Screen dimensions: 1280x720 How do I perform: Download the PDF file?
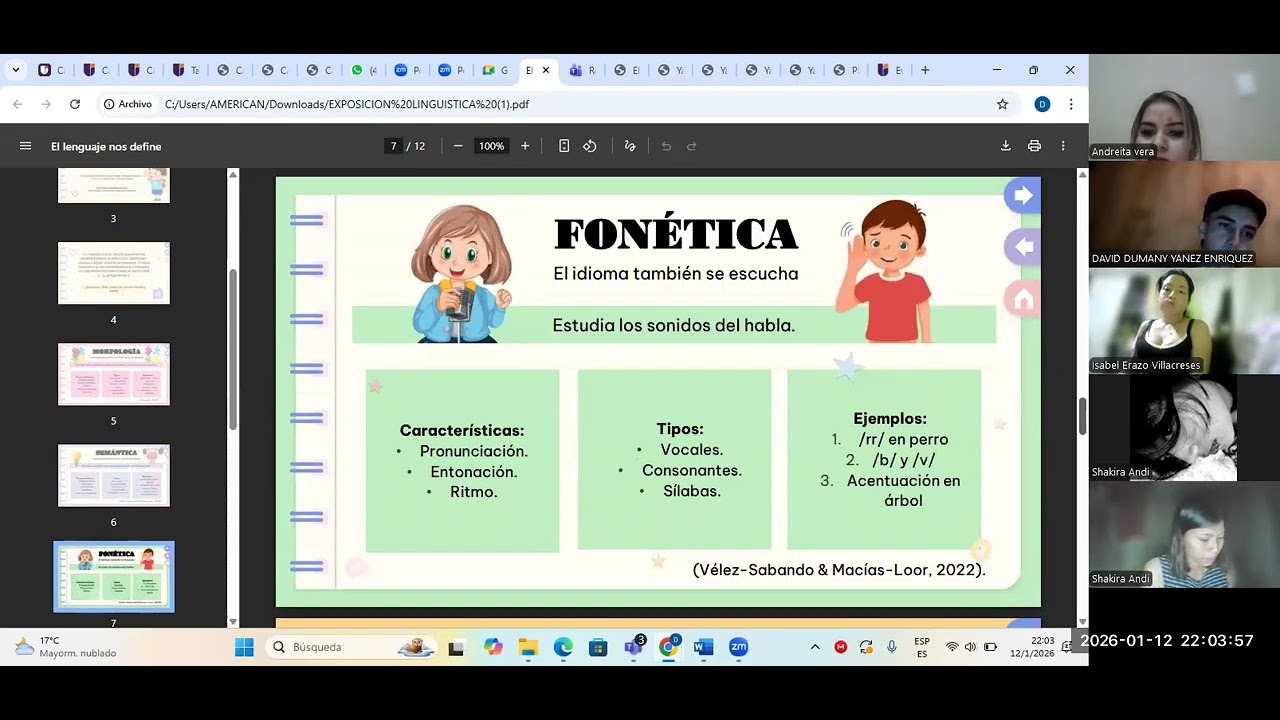coord(1006,146)
